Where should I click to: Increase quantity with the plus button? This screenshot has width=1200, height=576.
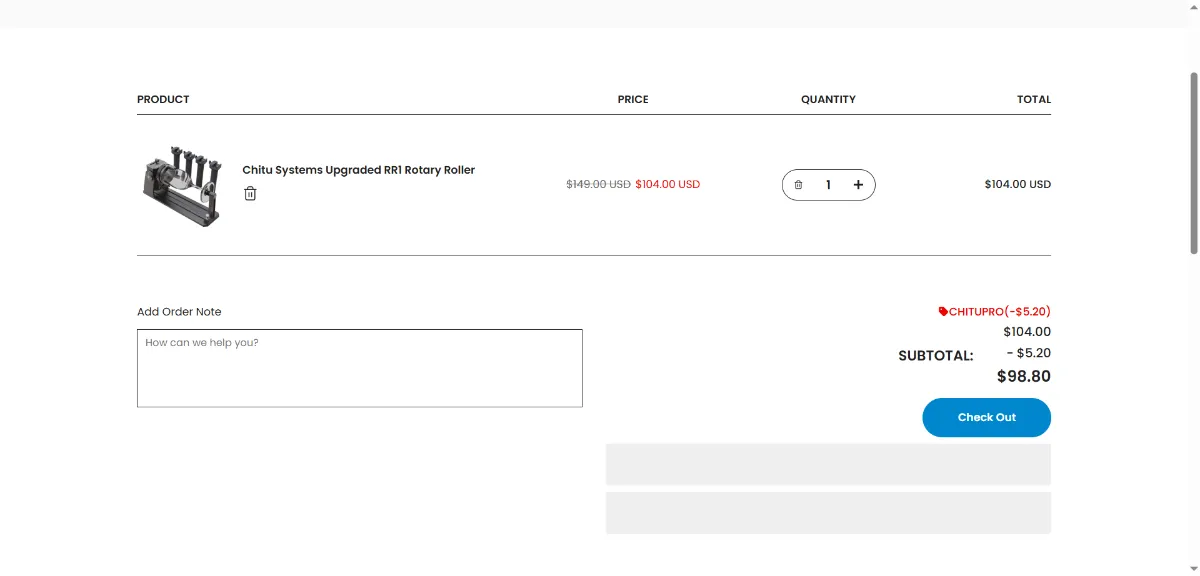click(x=858, y=185)
